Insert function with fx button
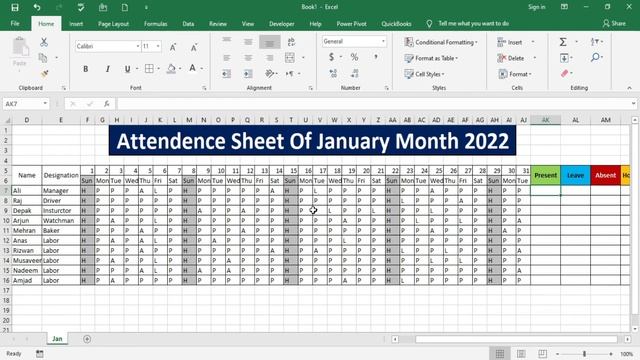The image size is (640, 360). (x=106, y=104)
